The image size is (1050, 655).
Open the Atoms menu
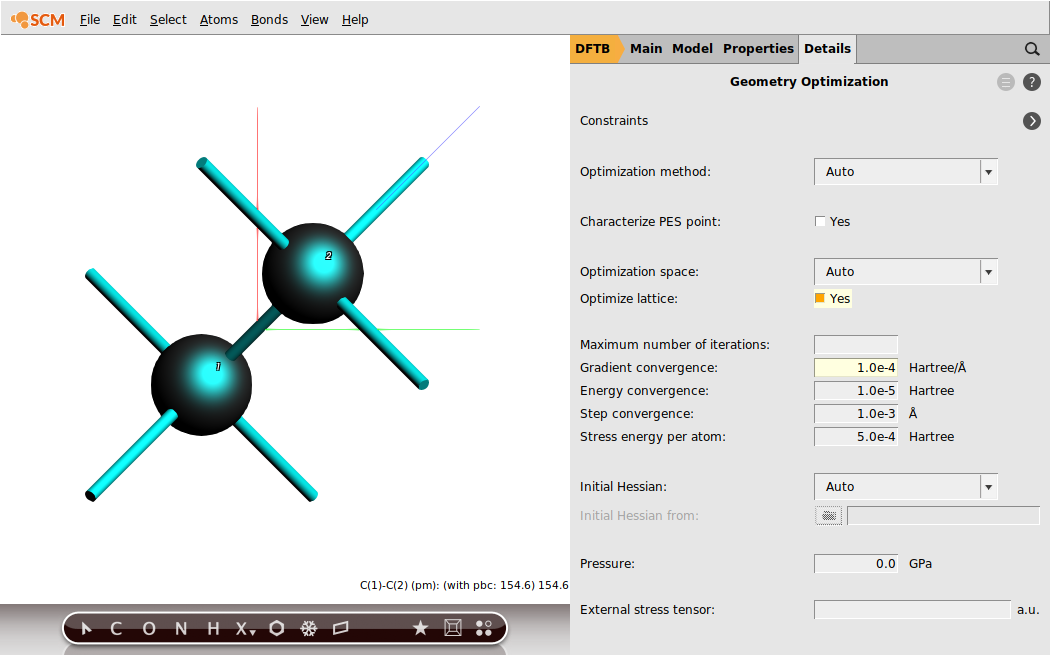[219, 20]
